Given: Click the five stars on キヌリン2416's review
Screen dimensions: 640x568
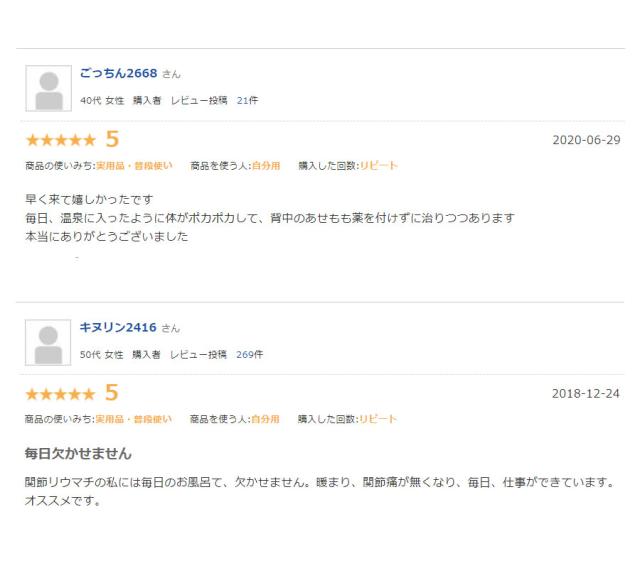Looking at the screenshot, I should click(x=60, y=394).
